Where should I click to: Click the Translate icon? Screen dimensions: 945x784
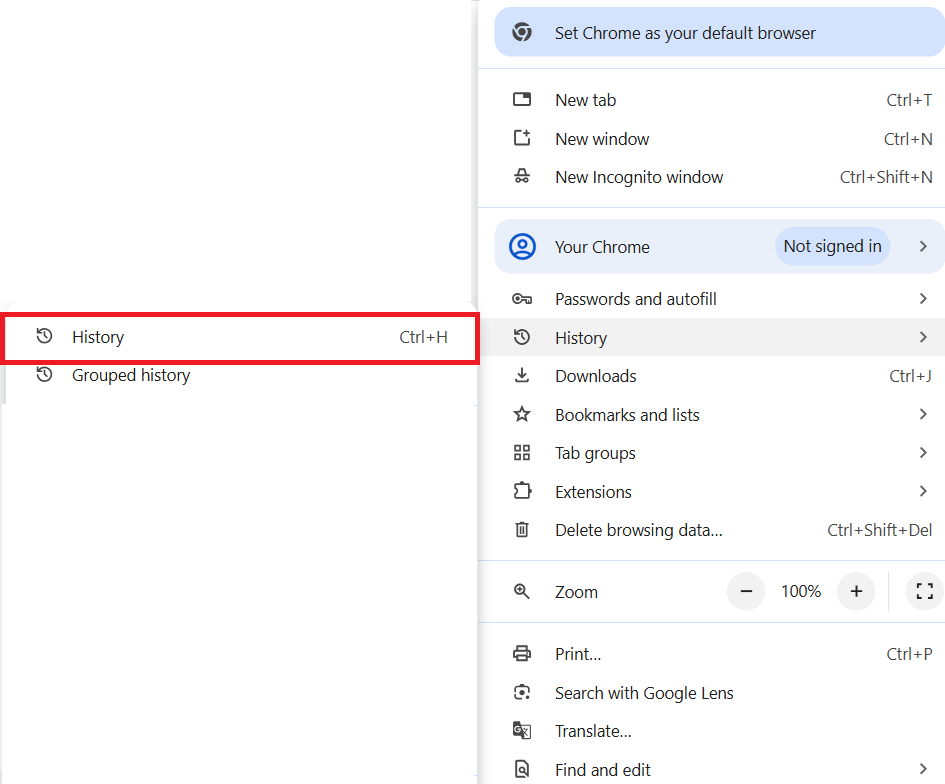522,730
